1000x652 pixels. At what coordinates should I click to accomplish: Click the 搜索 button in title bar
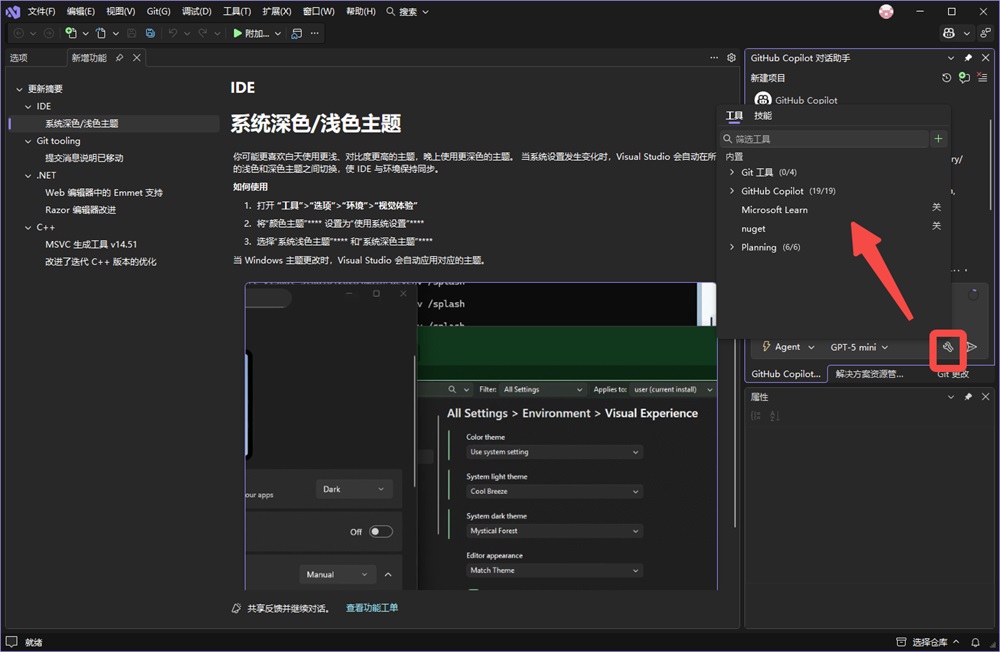(x=408, y=11)
